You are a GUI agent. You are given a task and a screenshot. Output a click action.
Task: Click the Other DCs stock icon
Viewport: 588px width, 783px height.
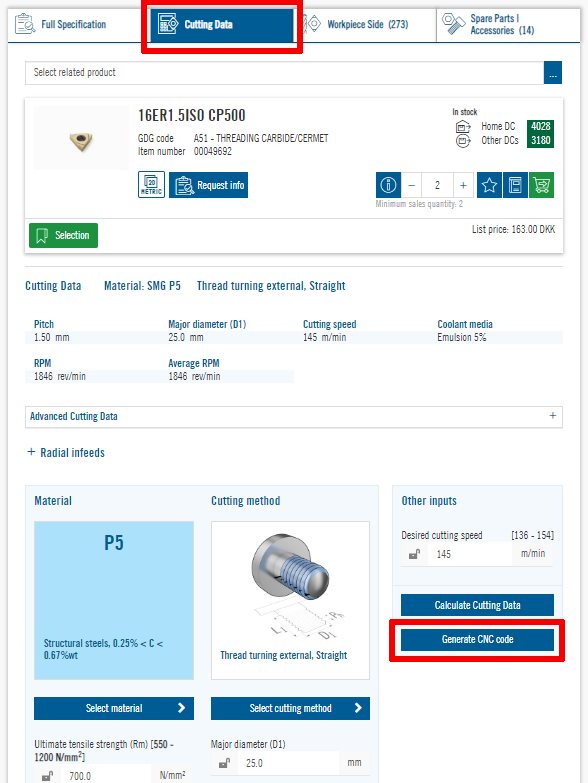pos(463,141)
